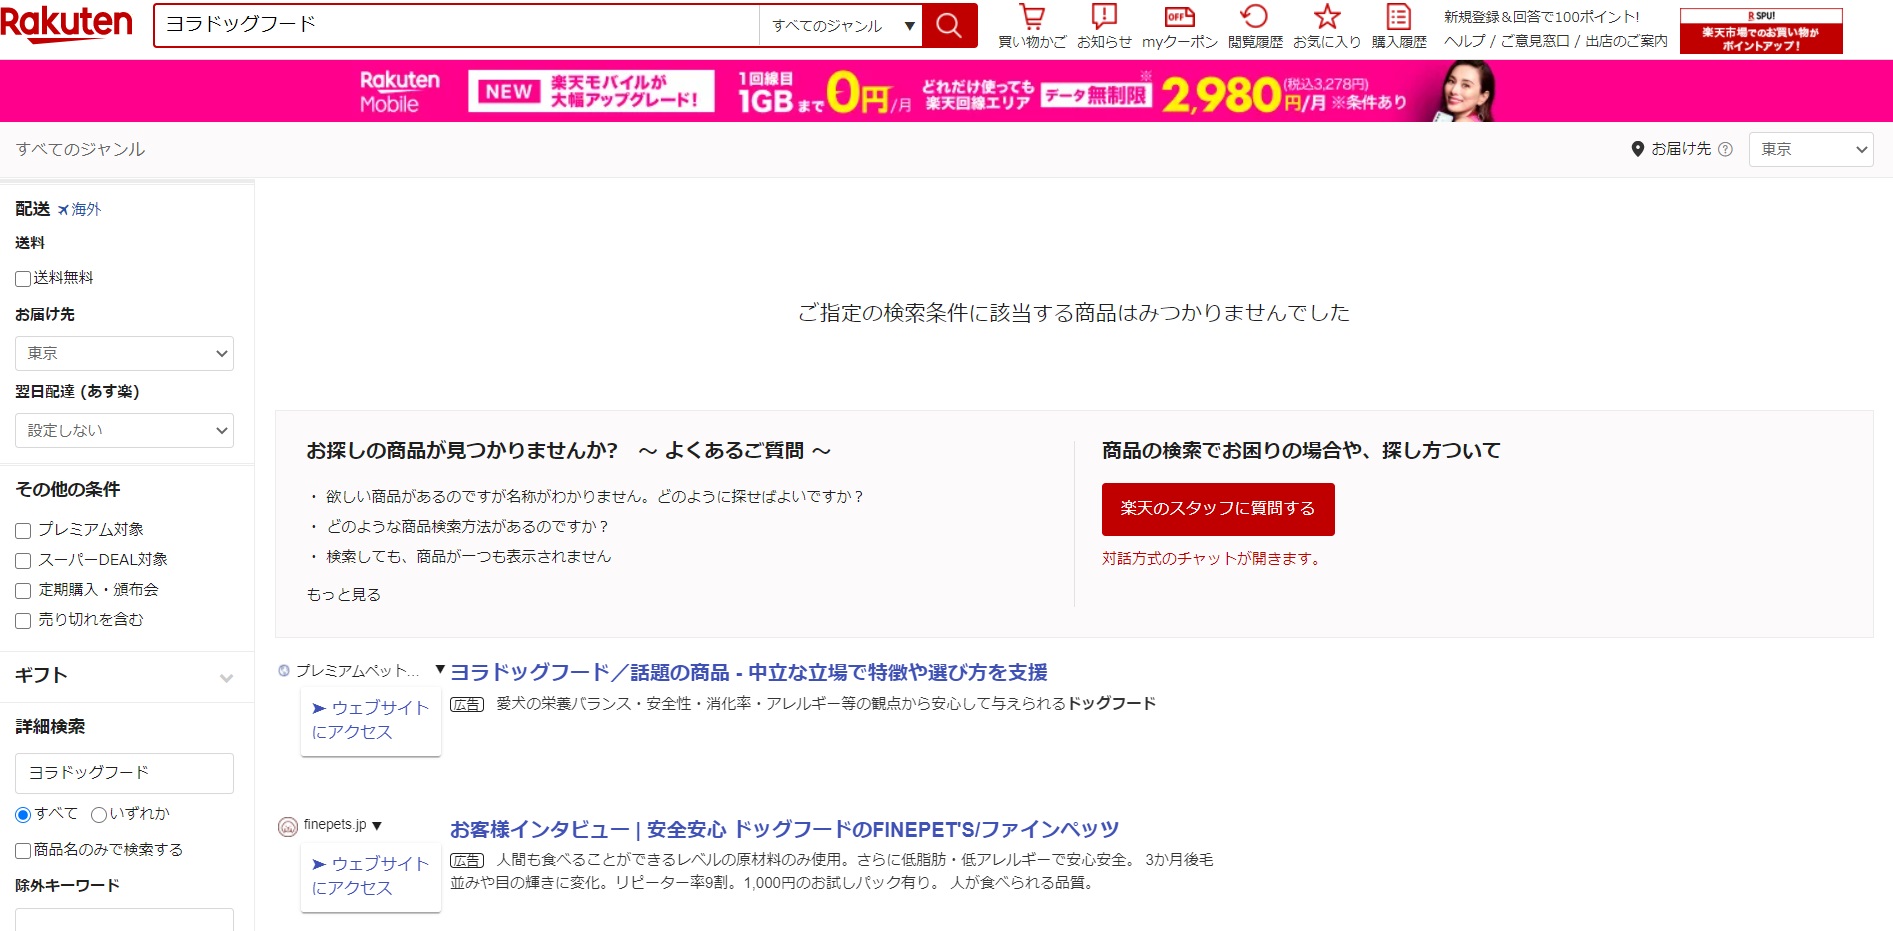Open the ご意見窓口 link
Viewport: 1893px width, 931px height.
[1535, 41]
